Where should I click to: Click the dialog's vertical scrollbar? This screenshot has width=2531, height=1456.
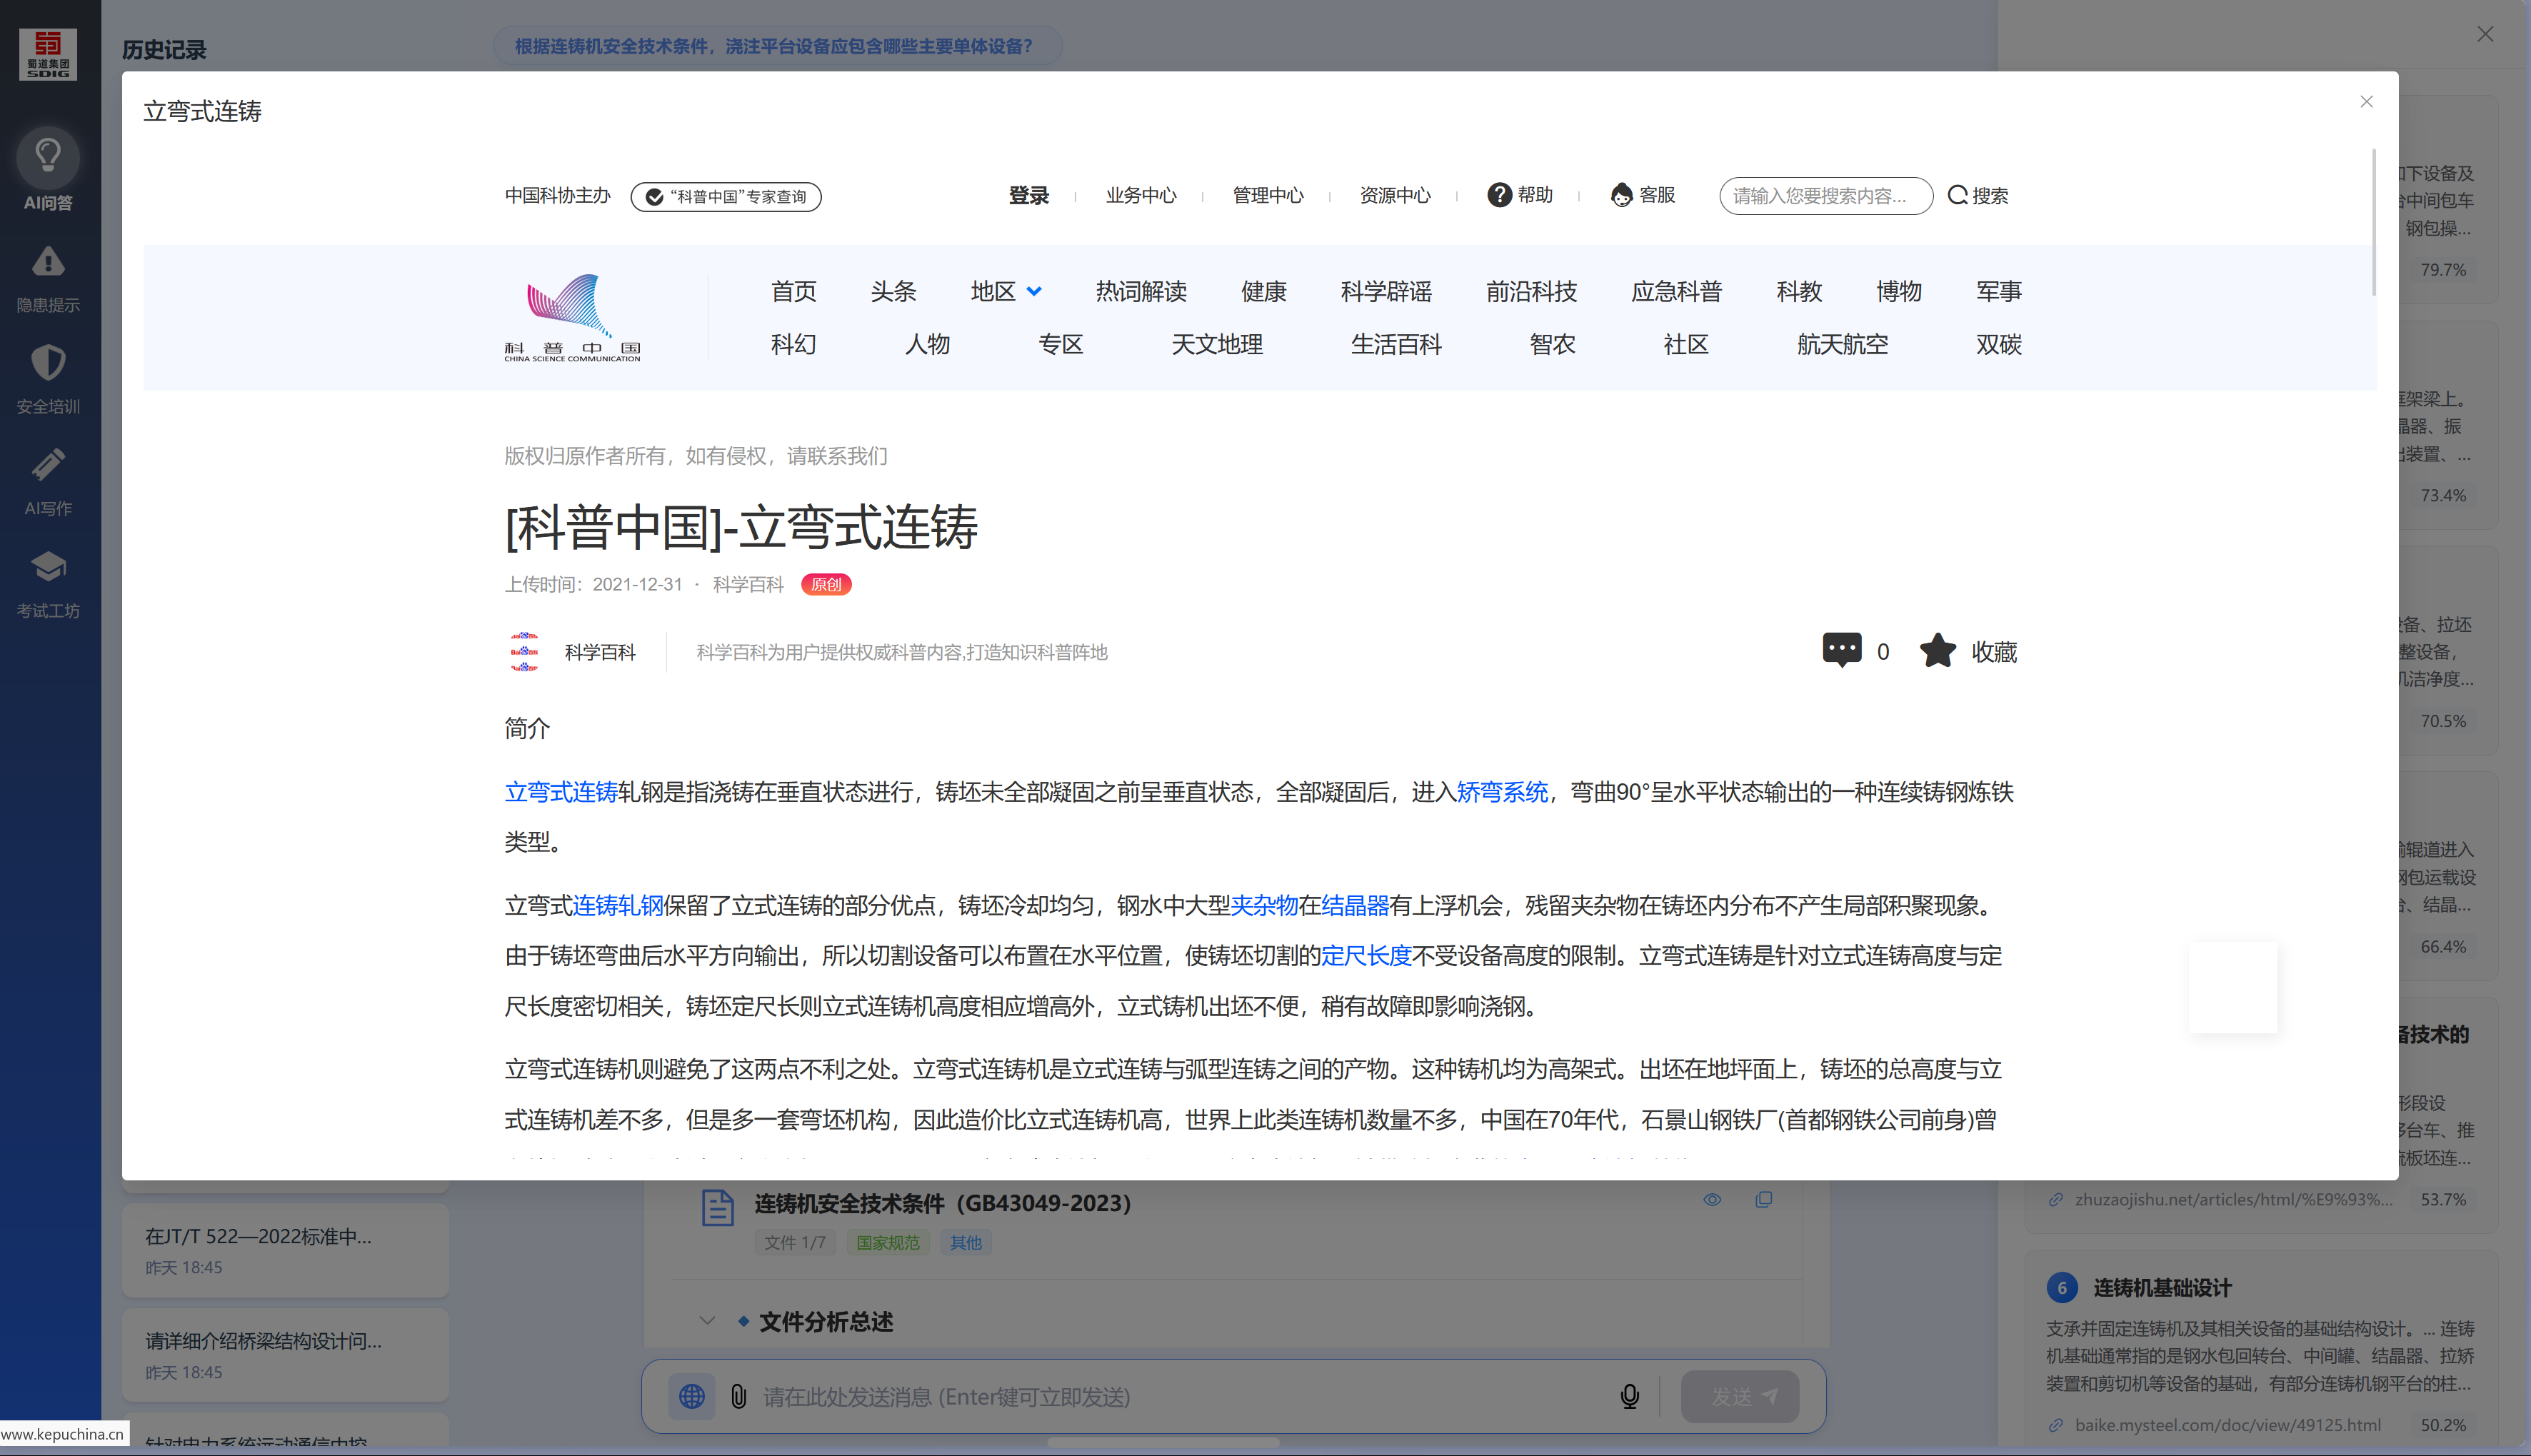point(2373,222)
